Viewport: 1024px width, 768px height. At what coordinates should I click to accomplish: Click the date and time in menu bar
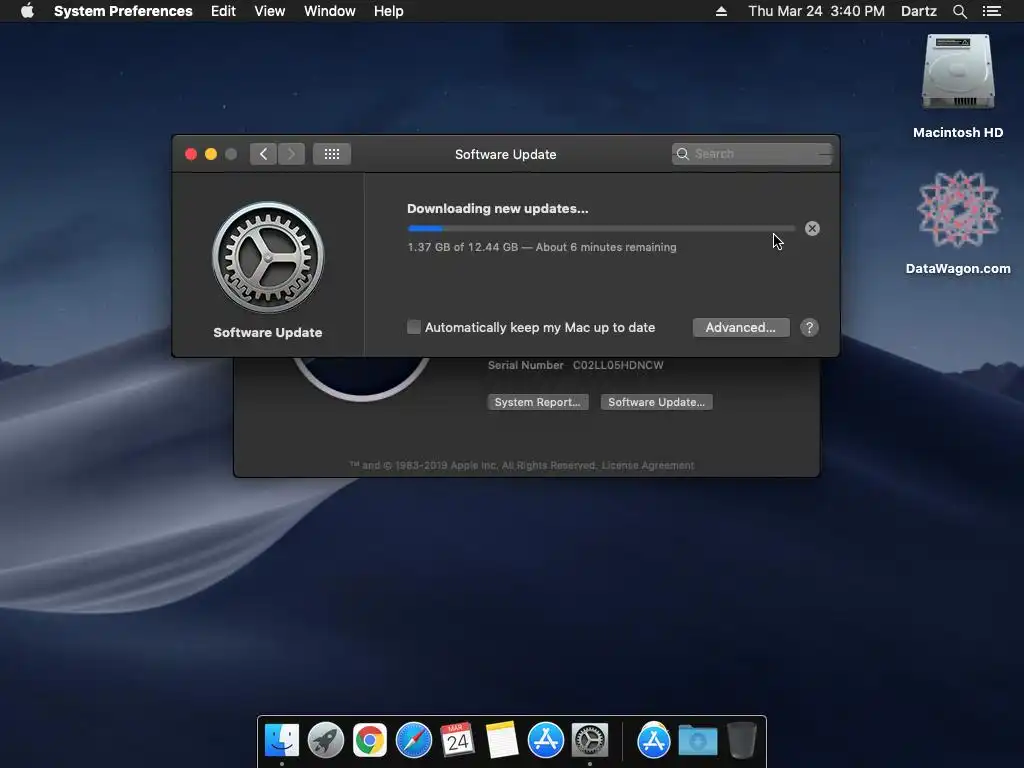point(816,11)
